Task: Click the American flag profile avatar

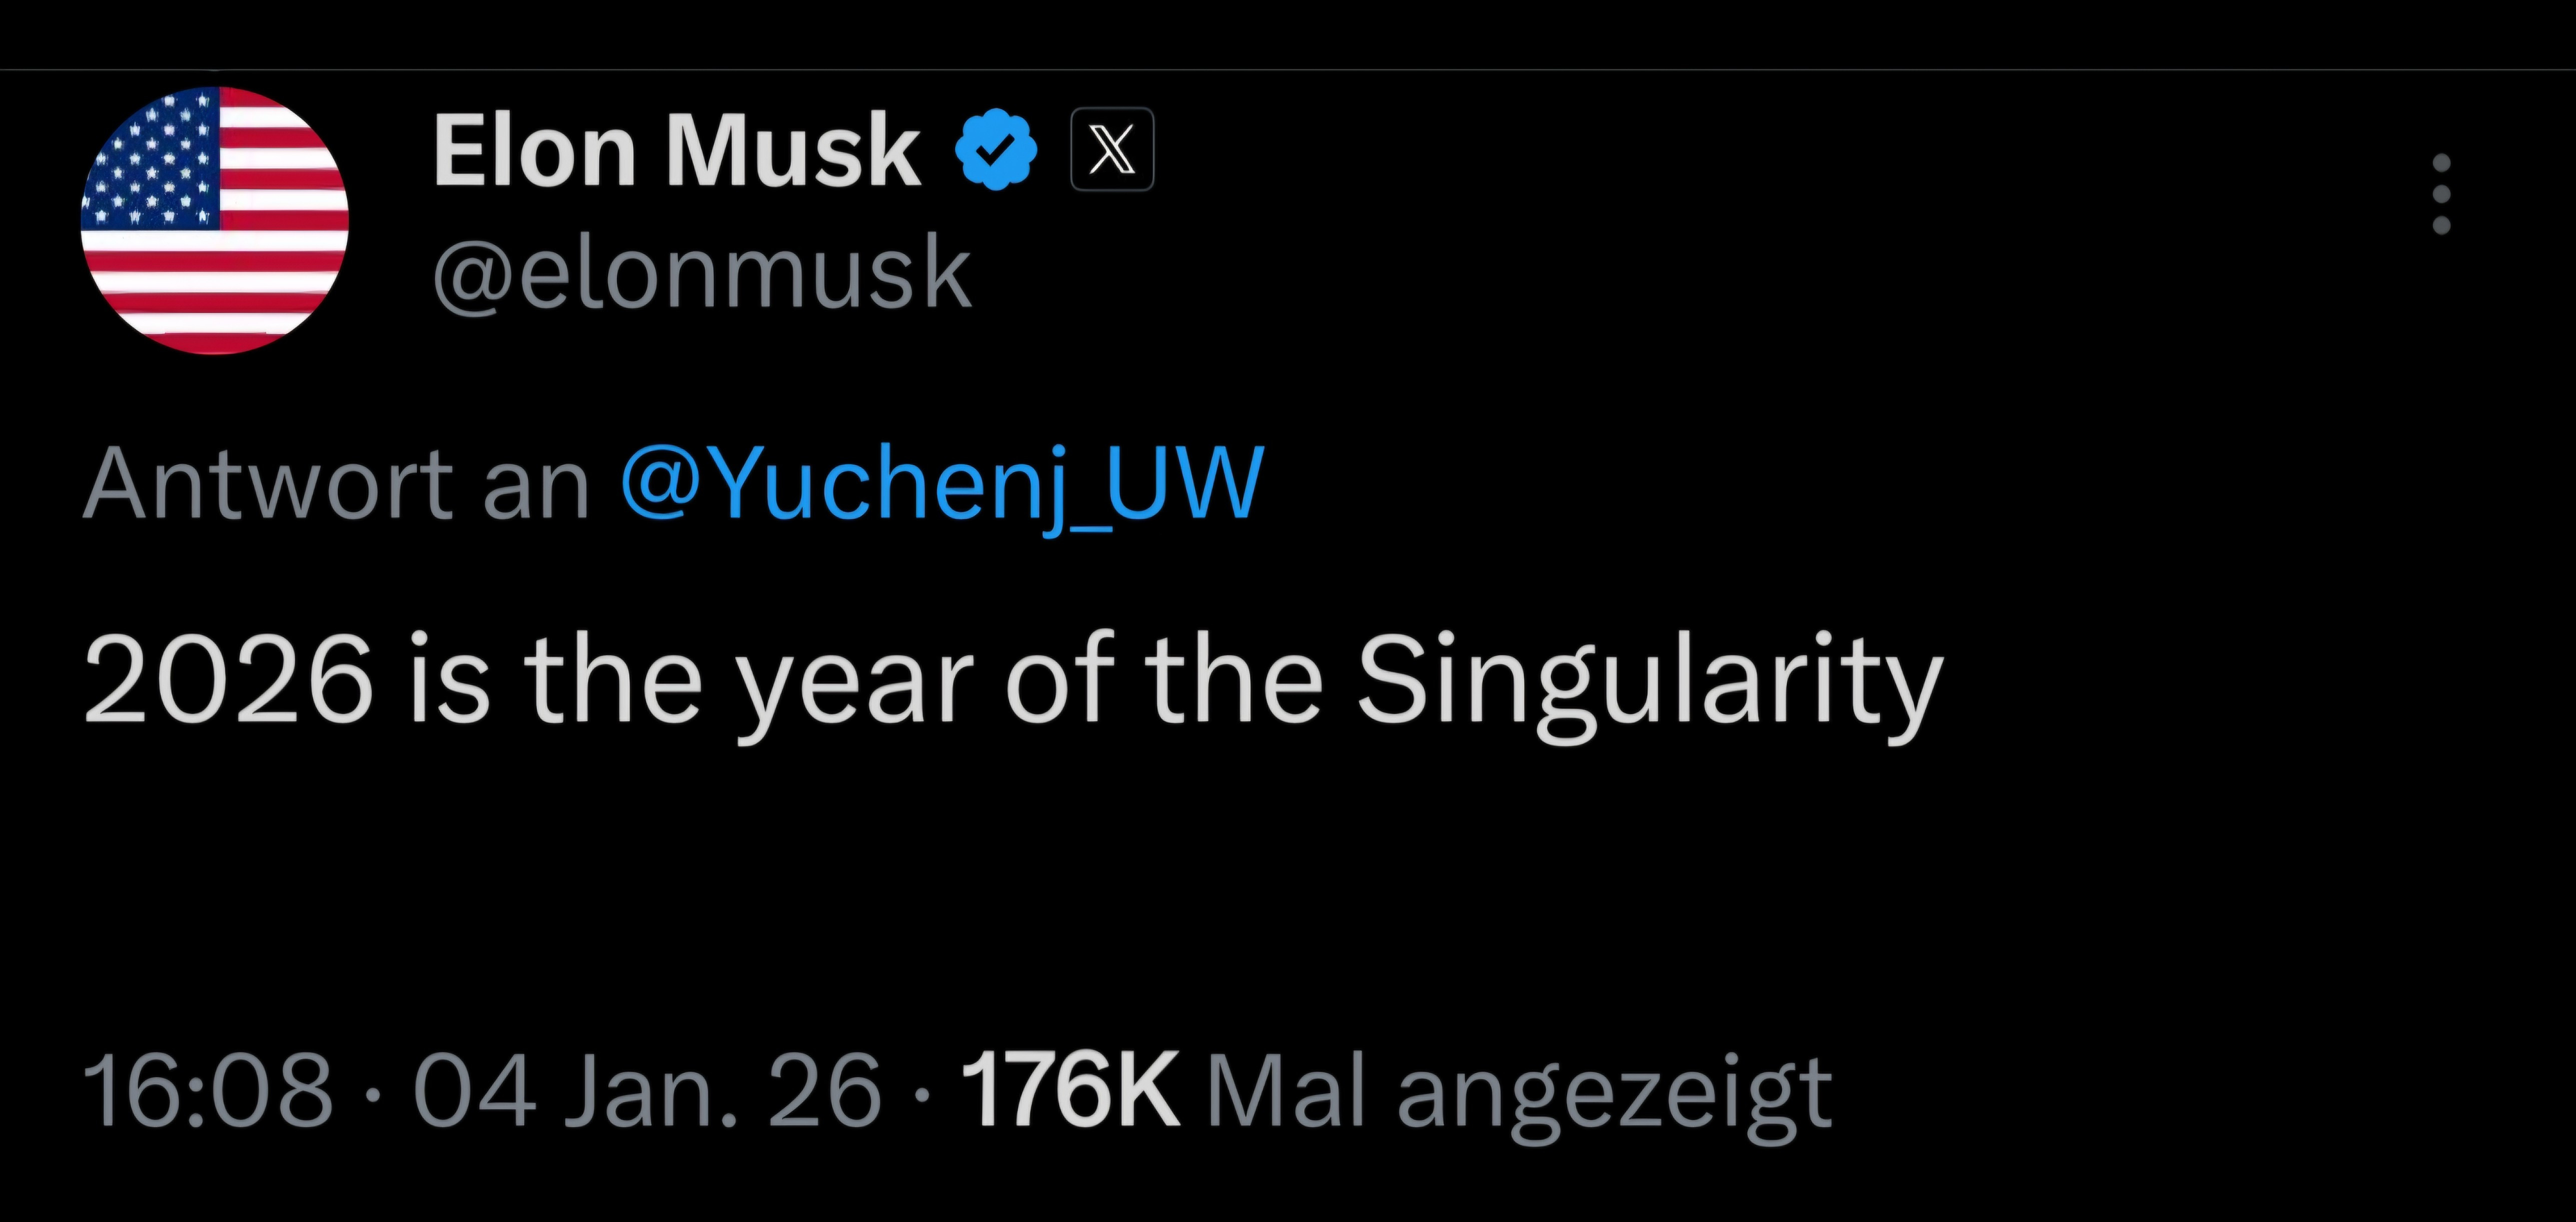Action: point(214,221)
